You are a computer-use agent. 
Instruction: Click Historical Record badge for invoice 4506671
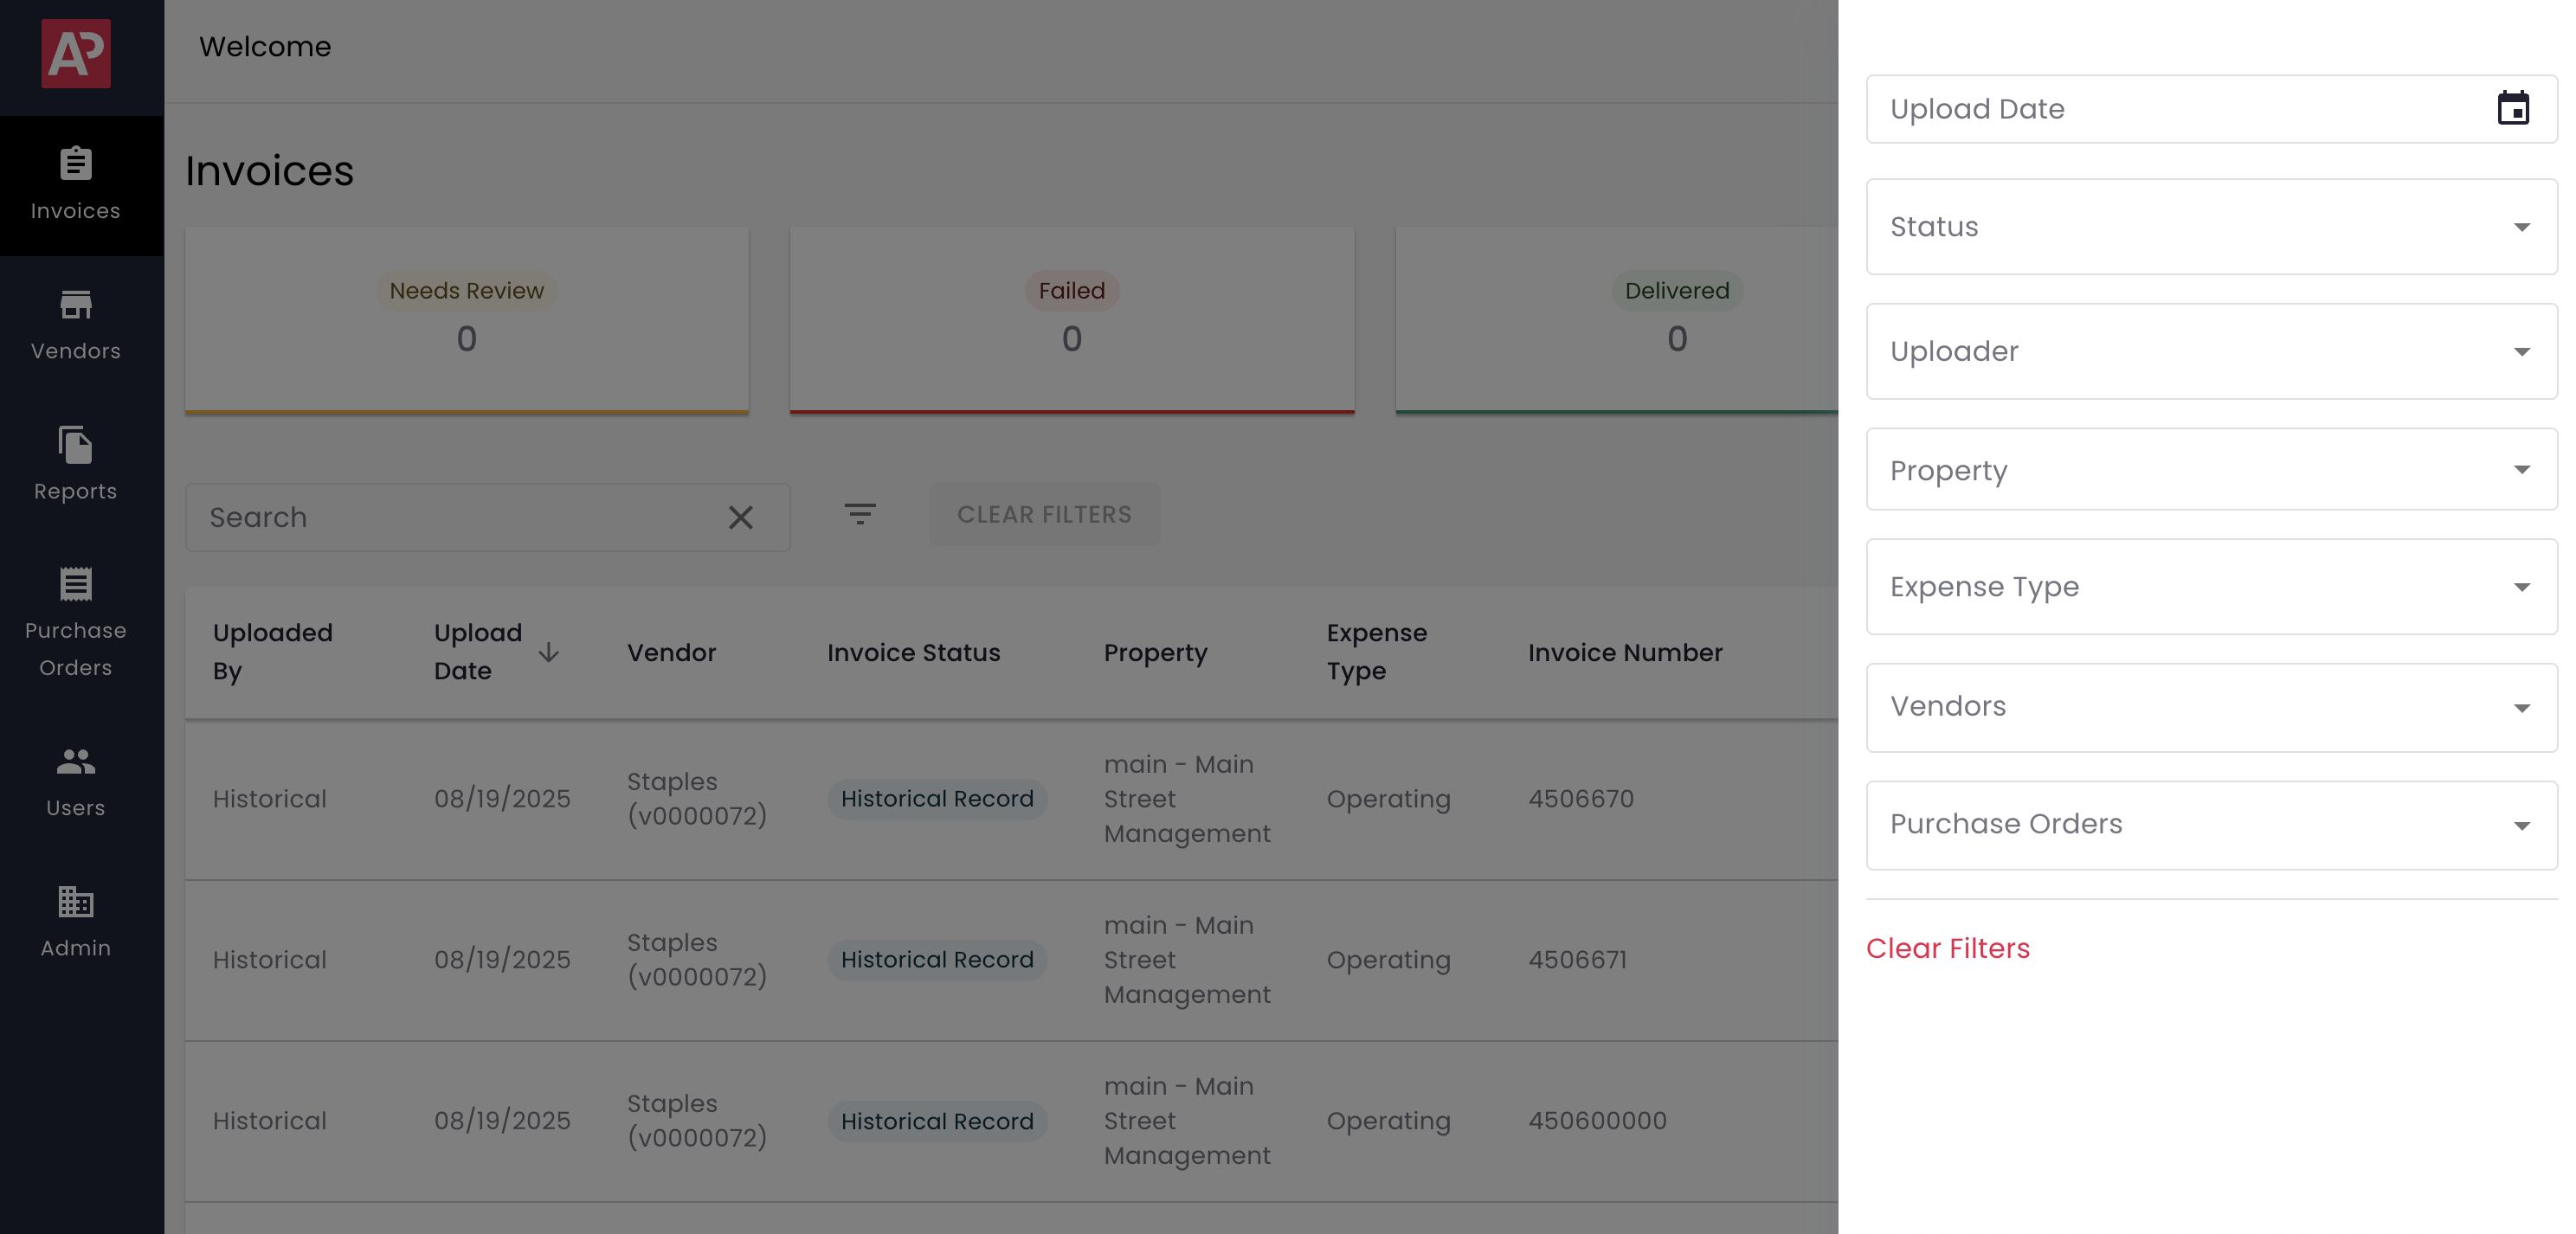click(937, 960)
